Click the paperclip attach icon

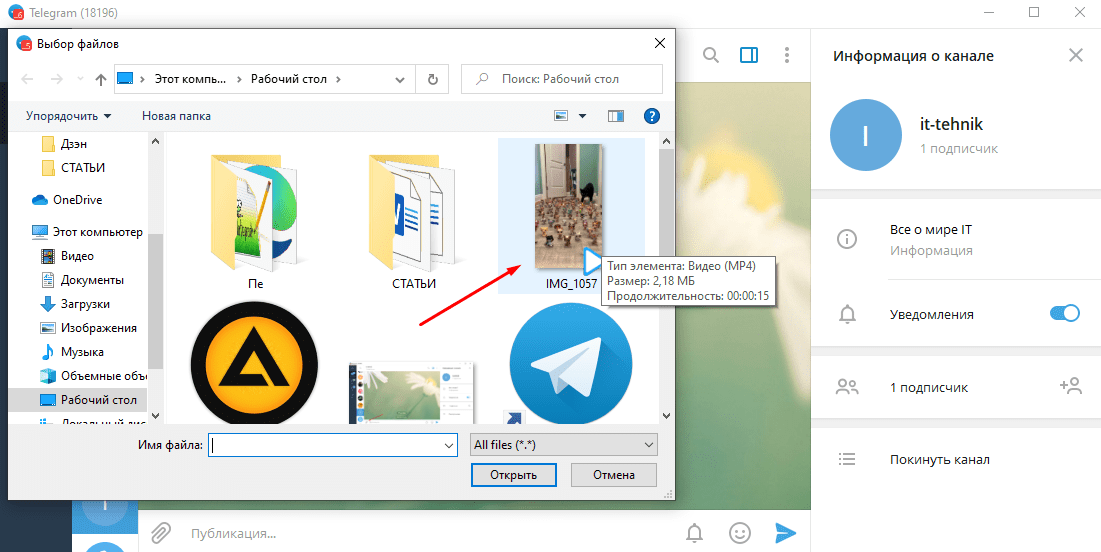pos(161,533)
